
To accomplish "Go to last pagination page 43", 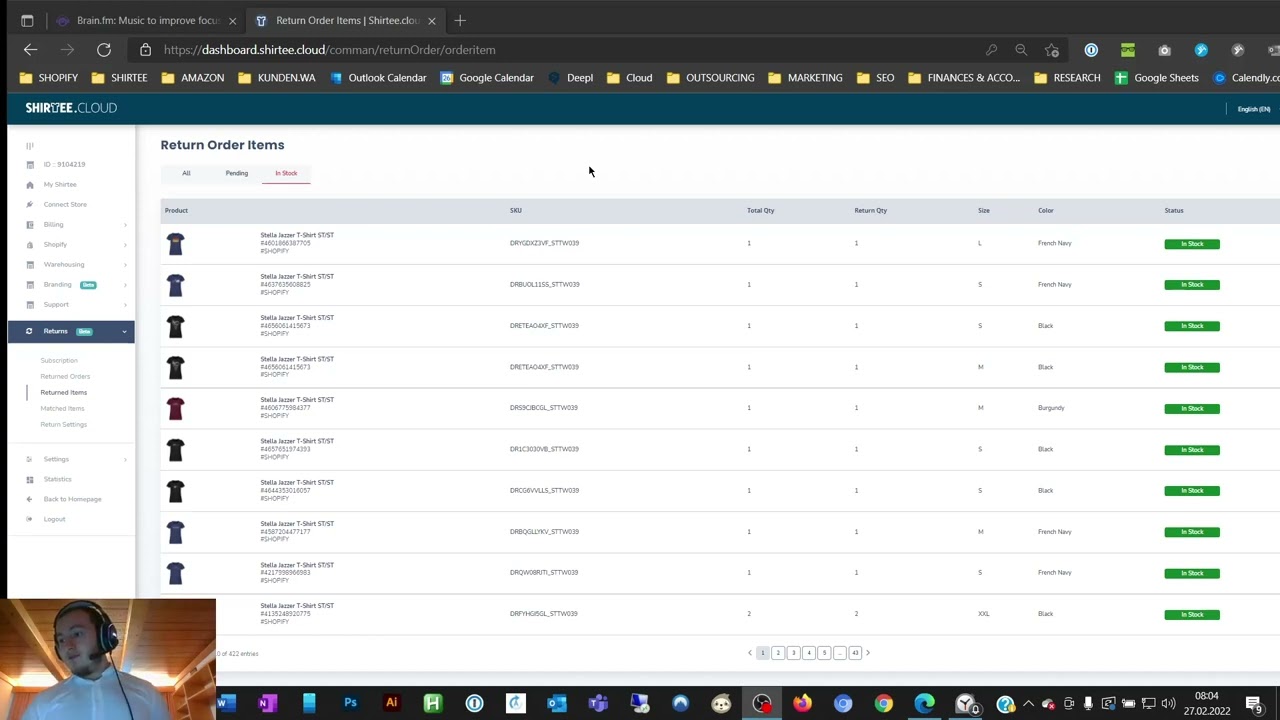I will click(x=855, y=653).
